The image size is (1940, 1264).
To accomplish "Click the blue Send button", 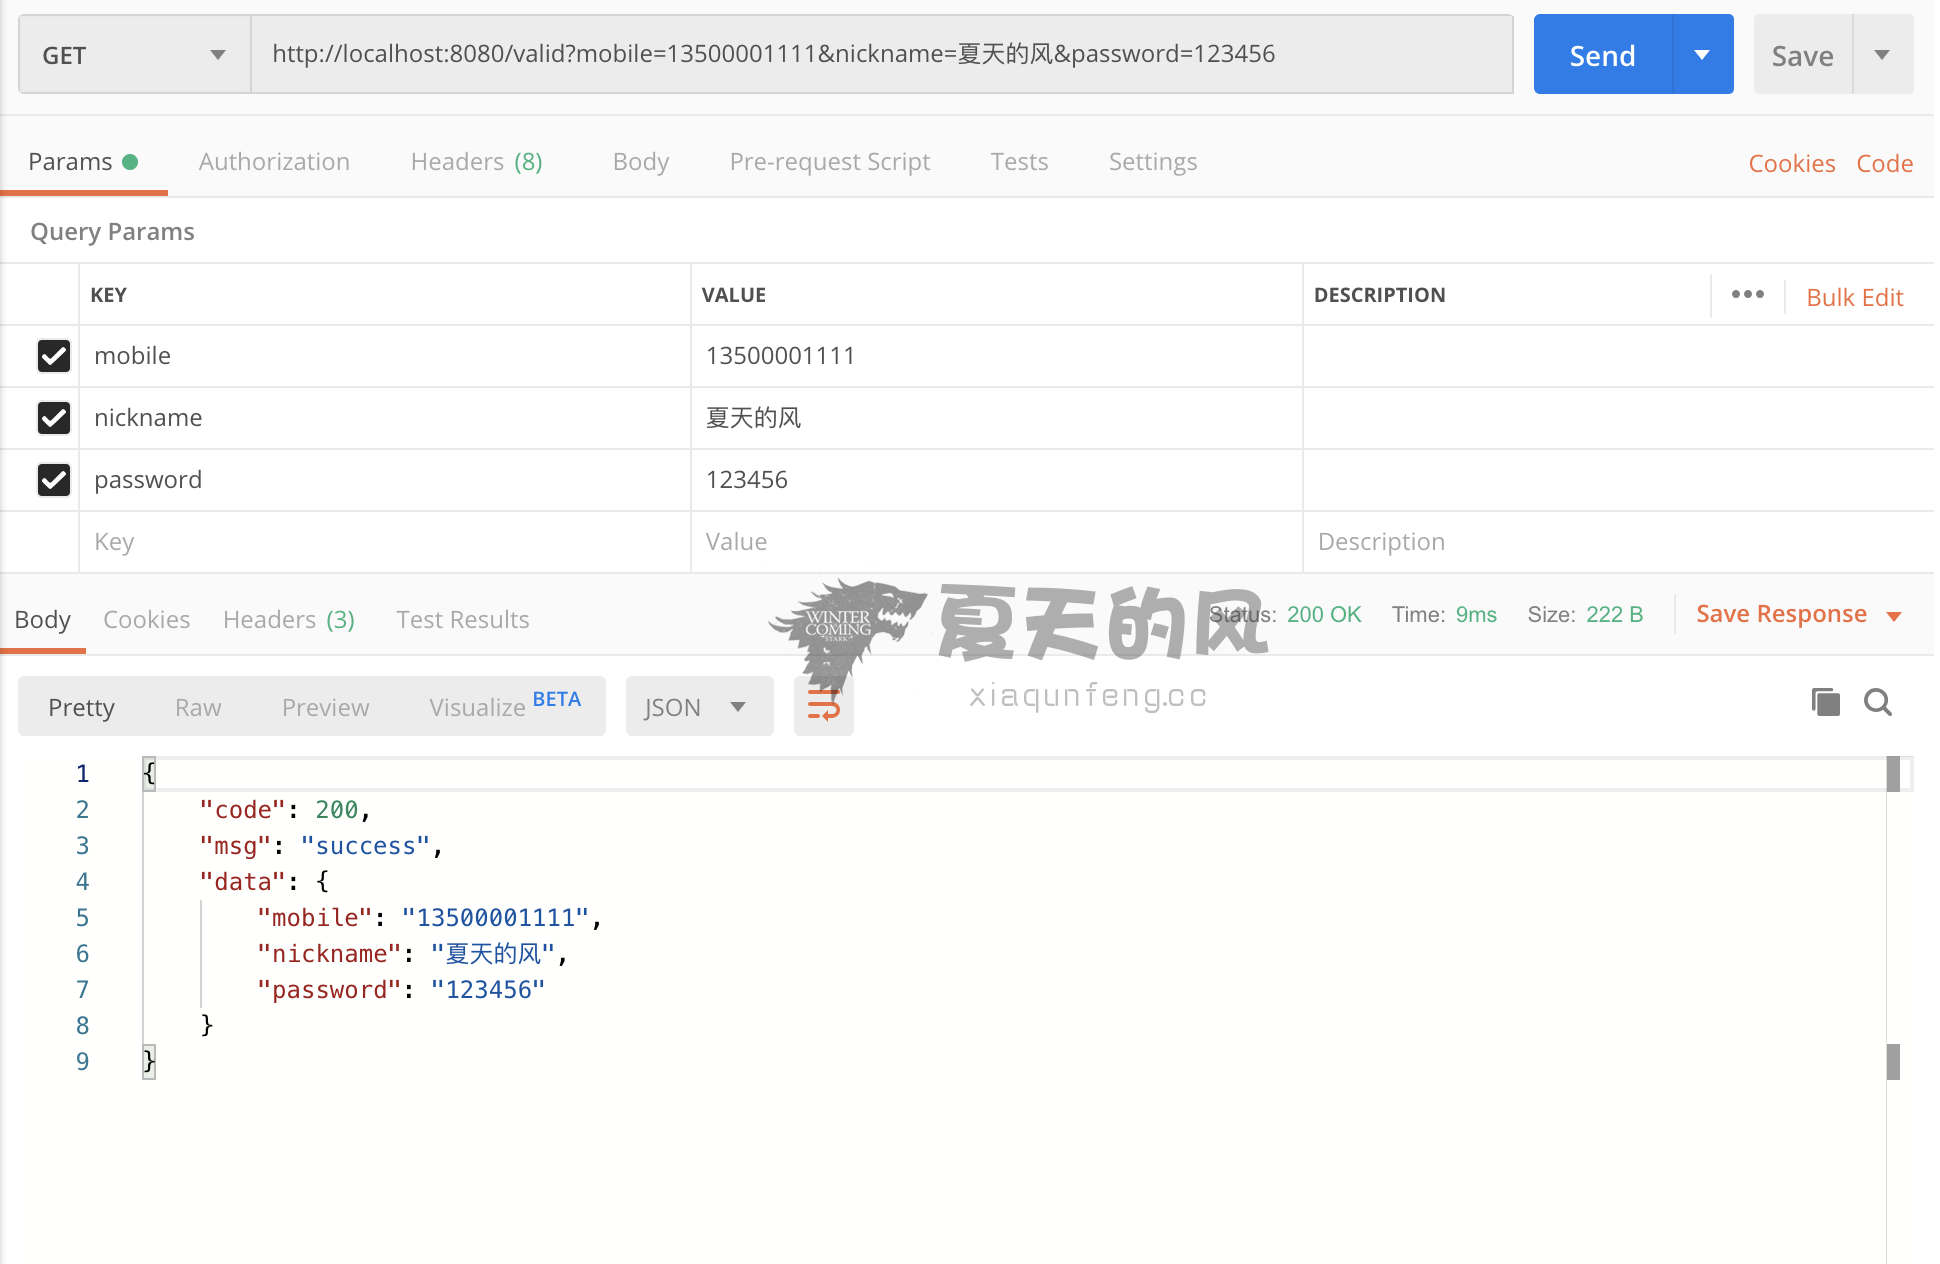I will tap(1603, 55).
